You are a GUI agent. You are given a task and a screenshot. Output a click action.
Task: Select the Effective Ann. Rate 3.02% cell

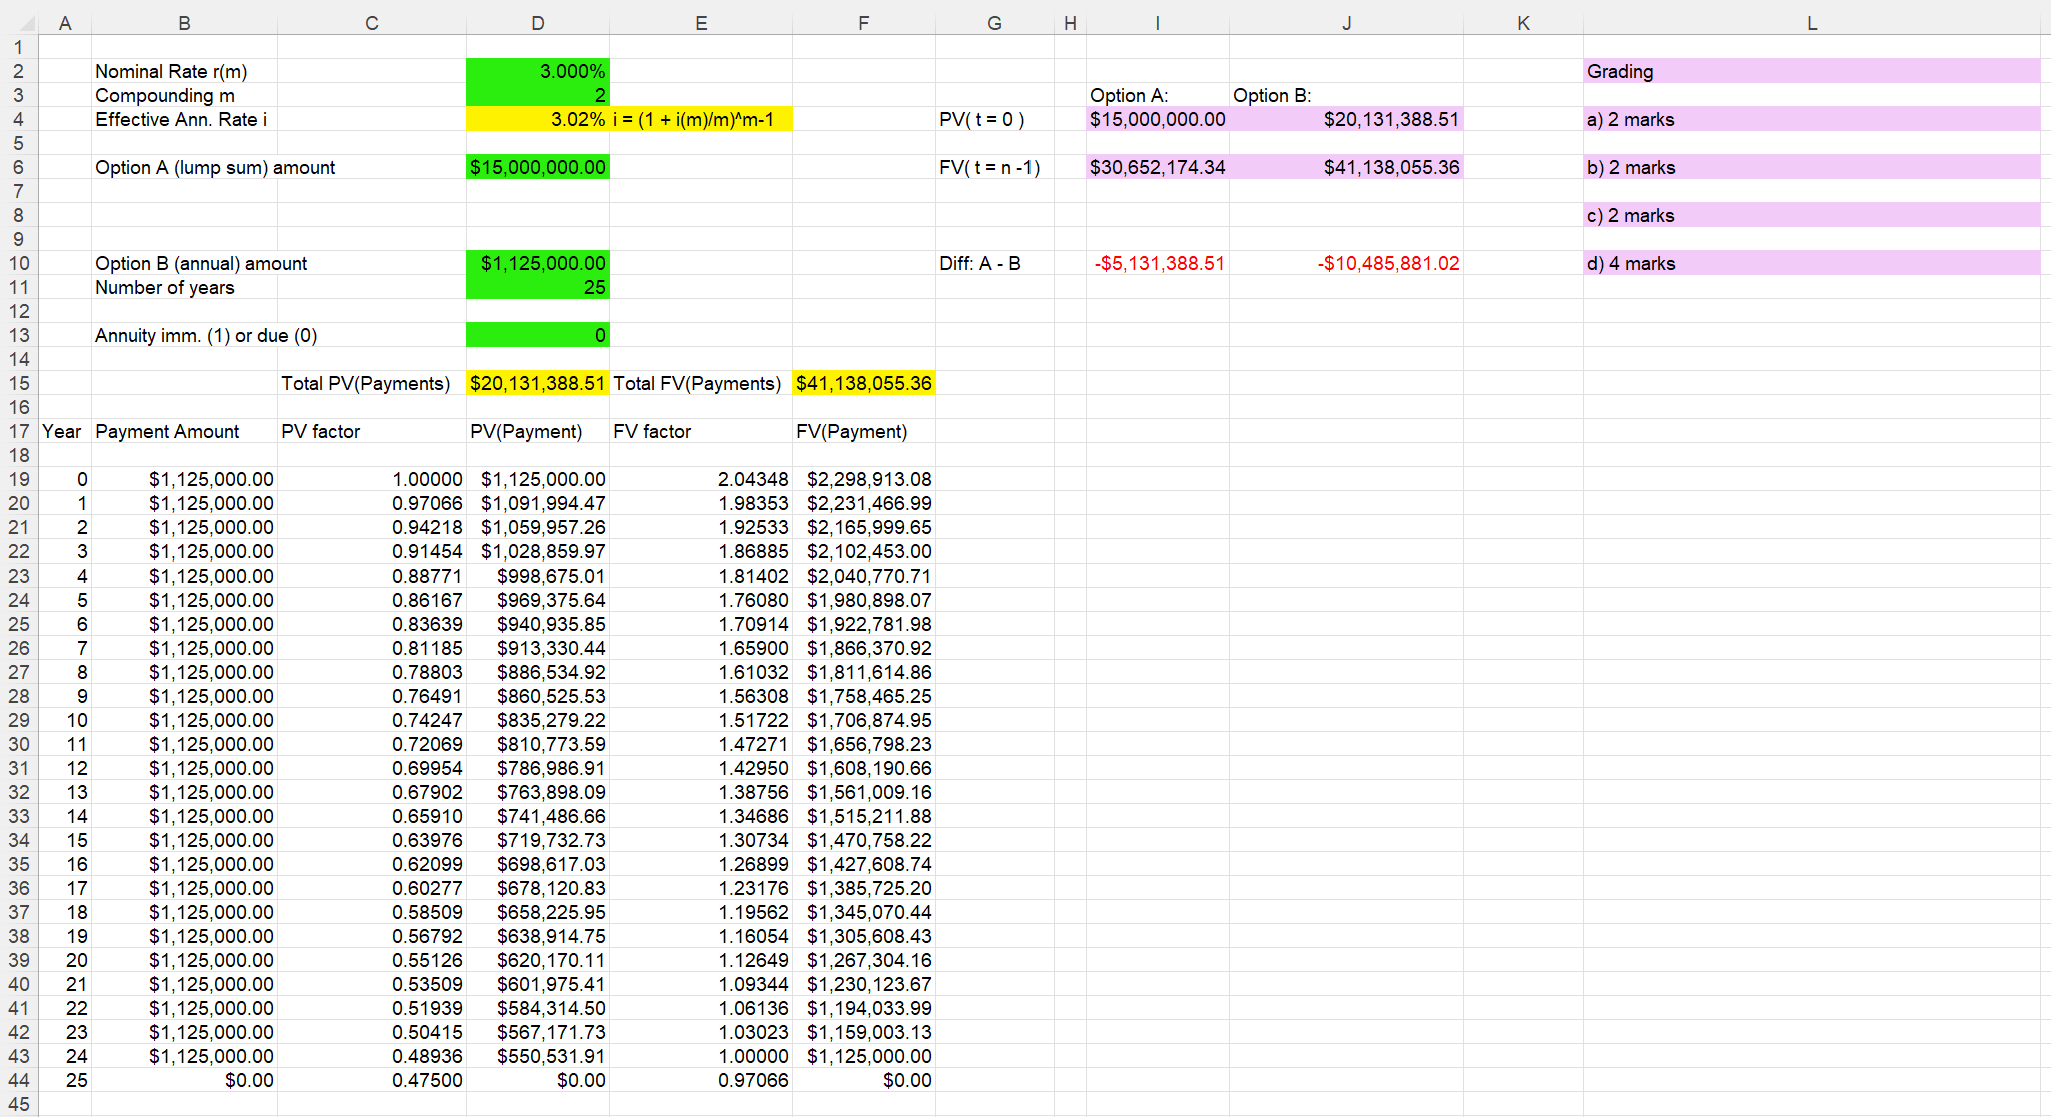pyautogui.click(x=538, y=119)
